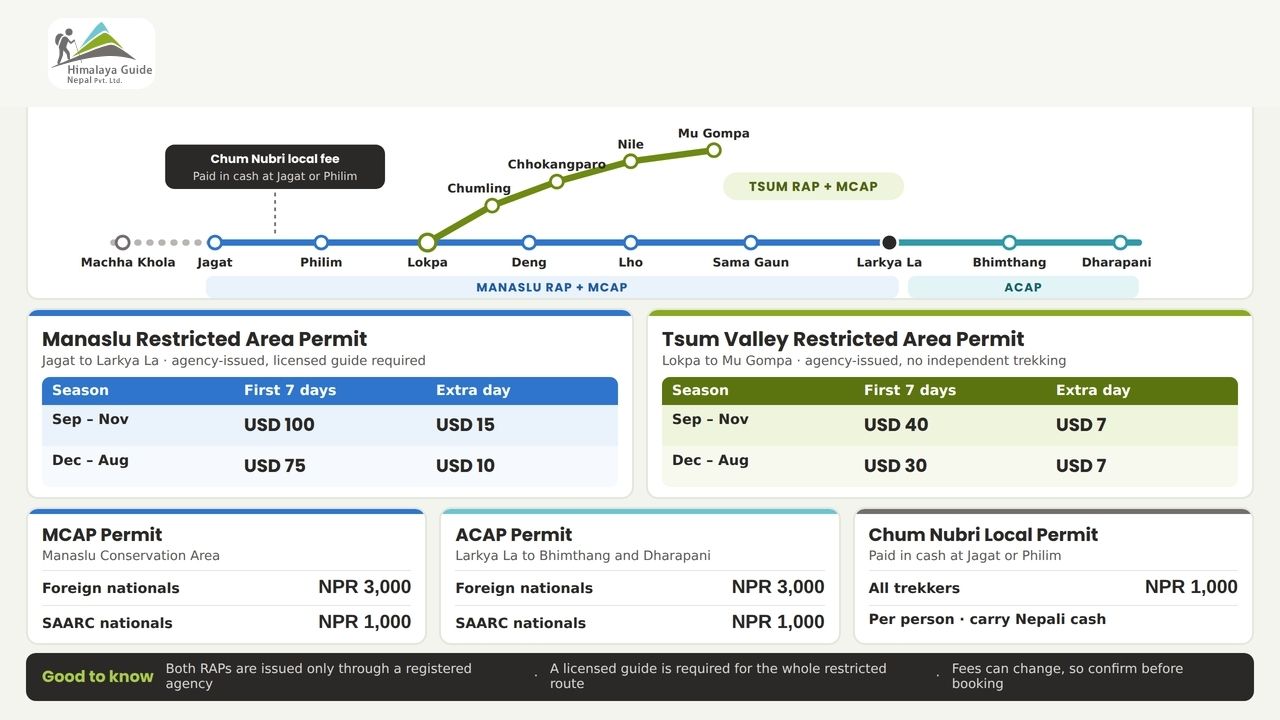Click the Tsum table Extra day header

pos(1093,390)
